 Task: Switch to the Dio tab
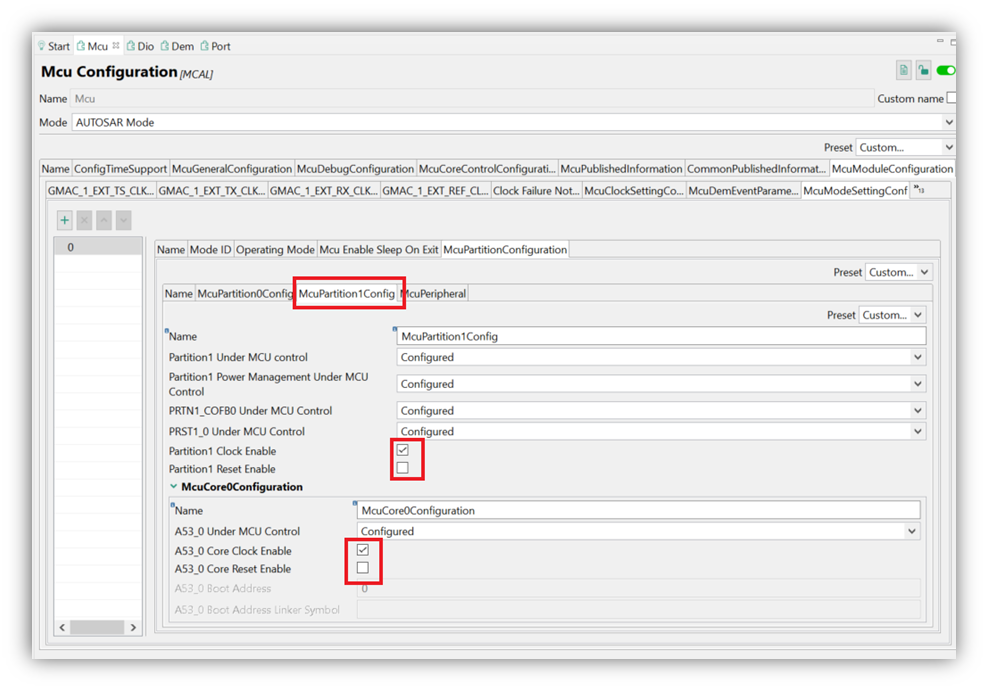140,46
